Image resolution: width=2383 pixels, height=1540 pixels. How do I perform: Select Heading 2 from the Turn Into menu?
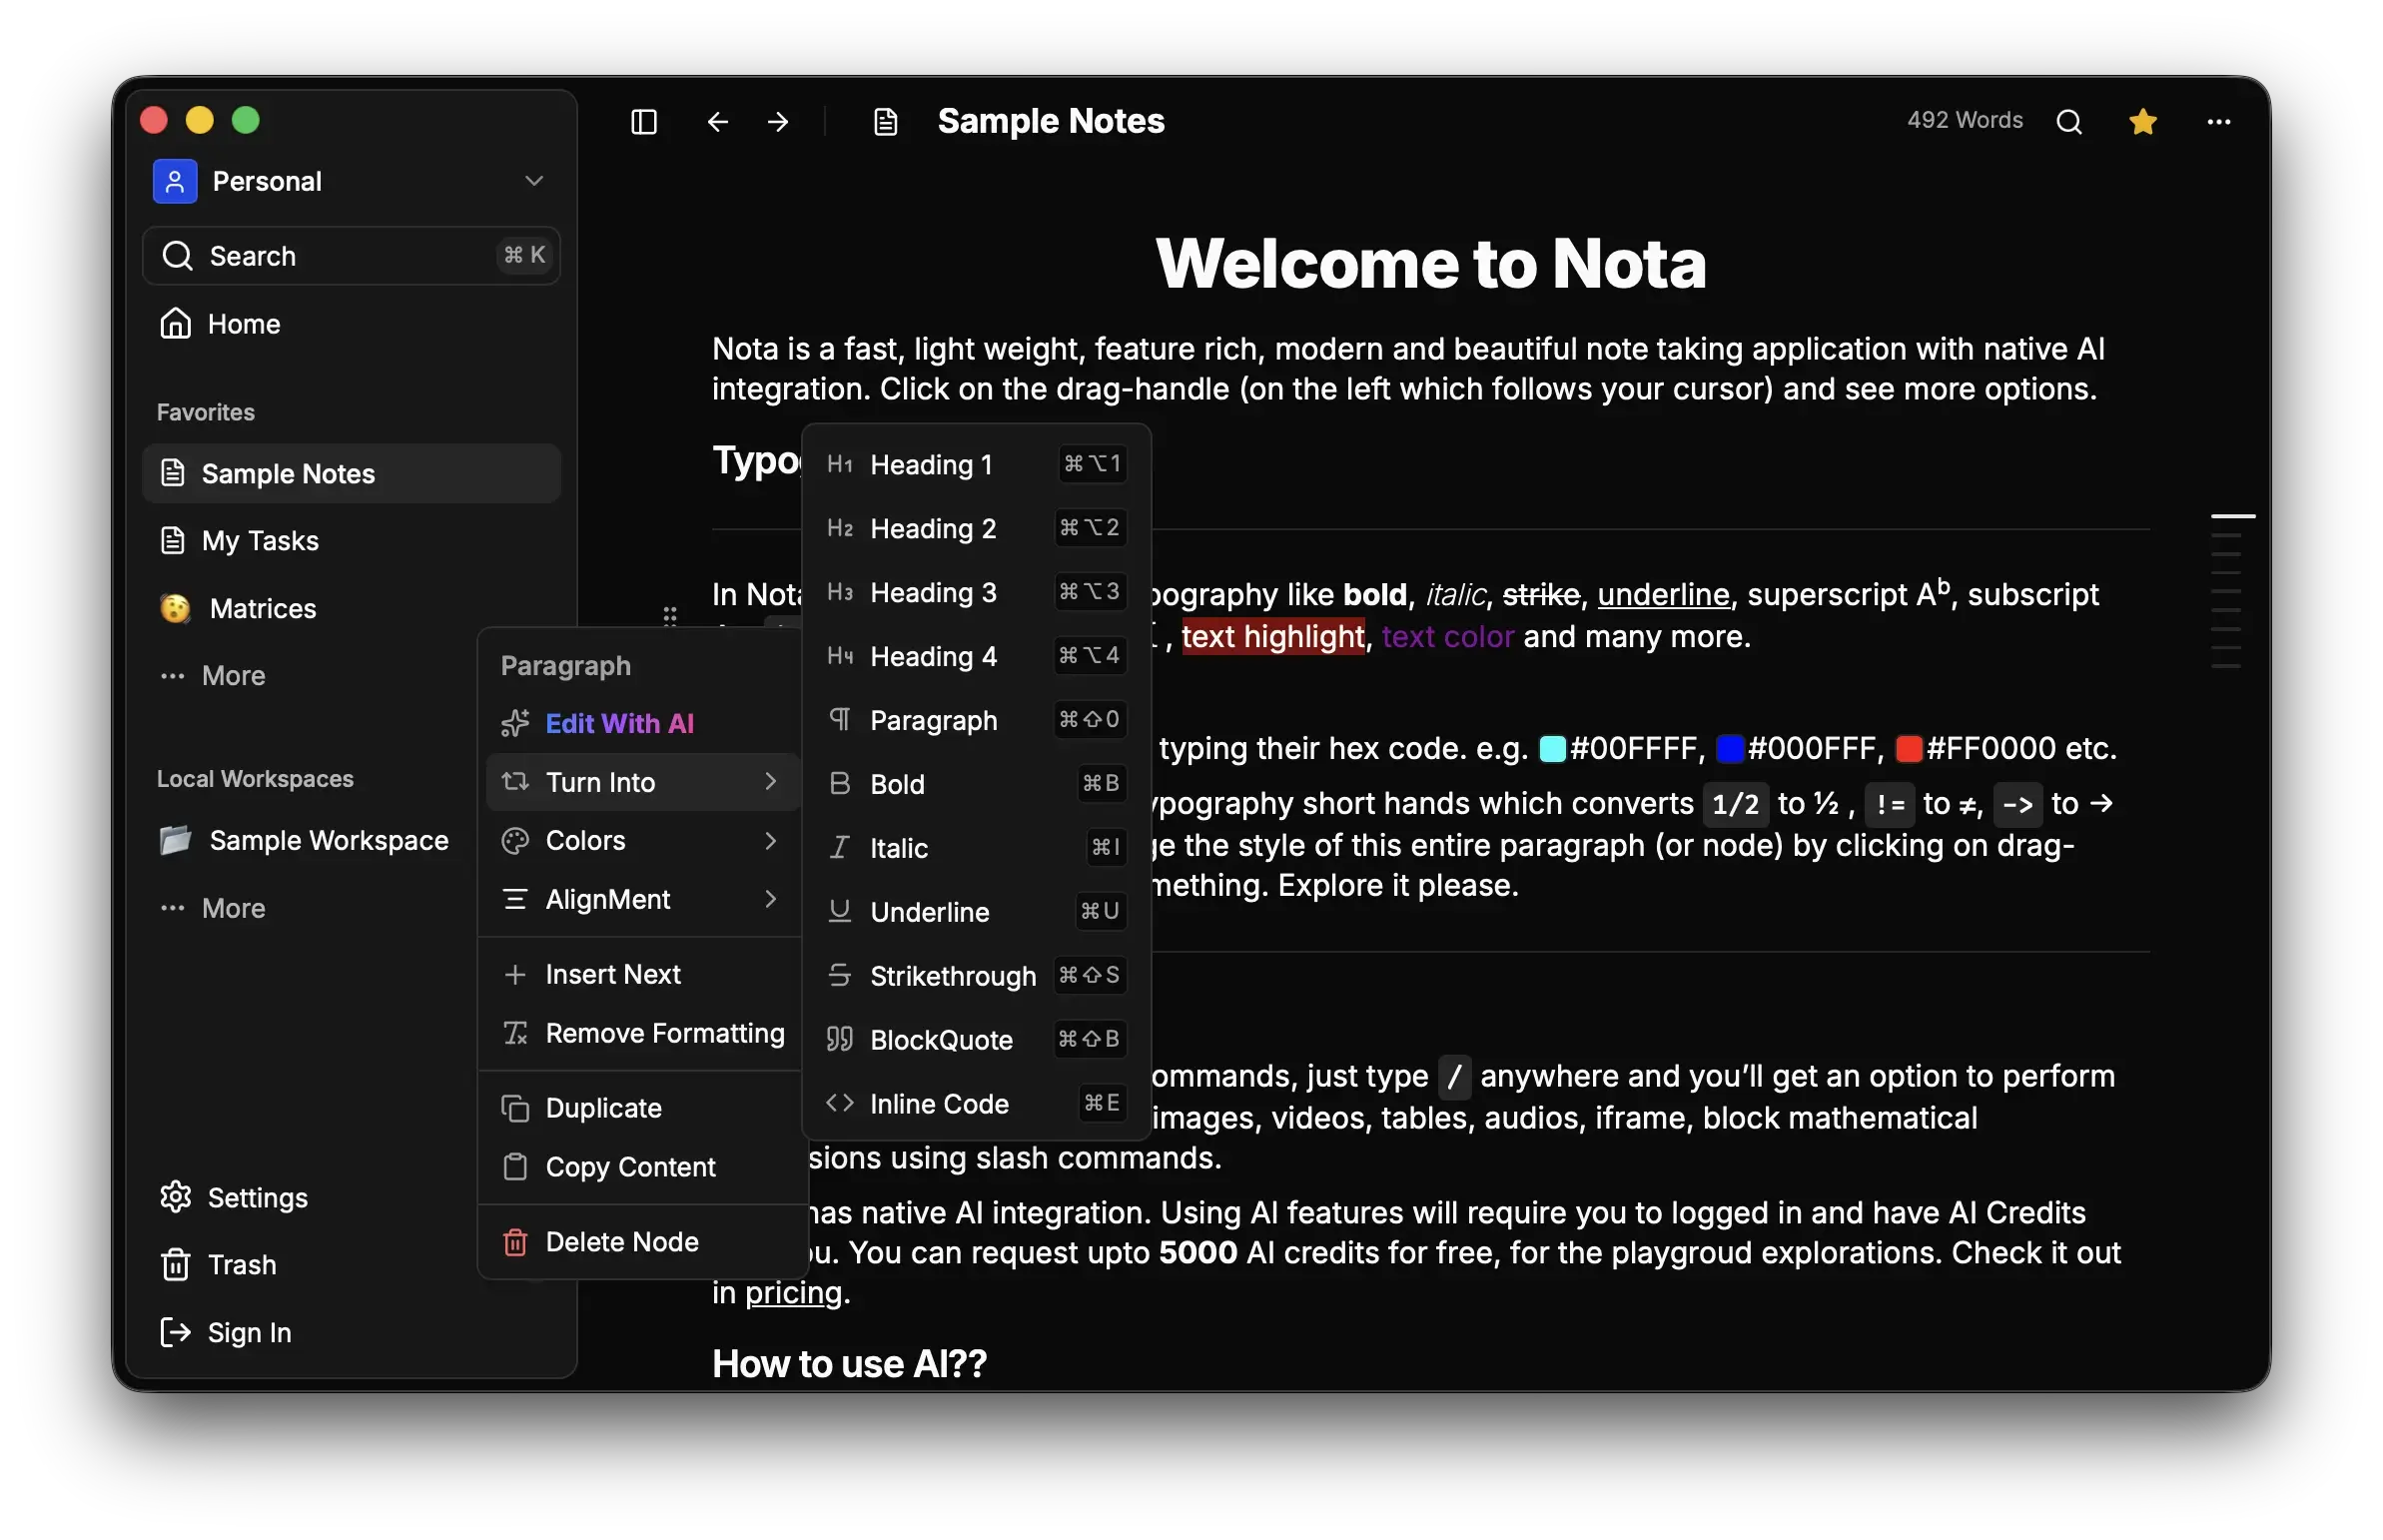point(932,528)
